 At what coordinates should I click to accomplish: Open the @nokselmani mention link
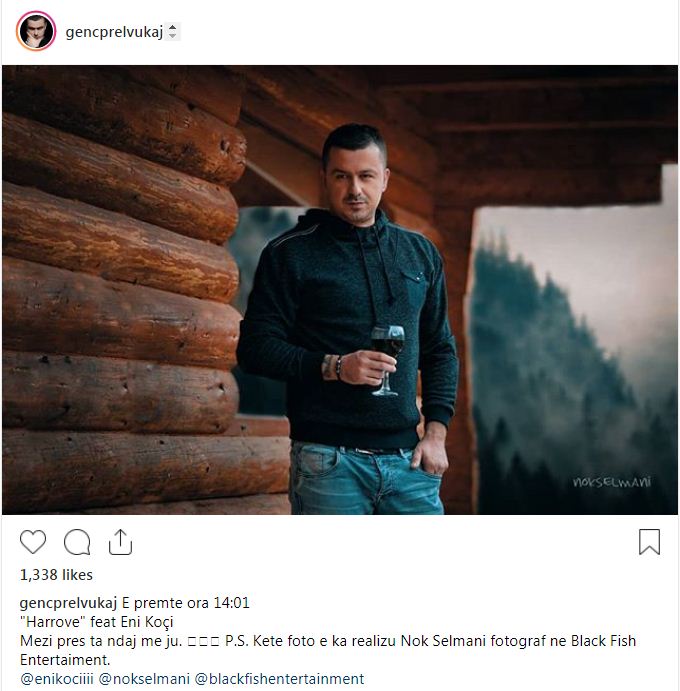point(144,679)
